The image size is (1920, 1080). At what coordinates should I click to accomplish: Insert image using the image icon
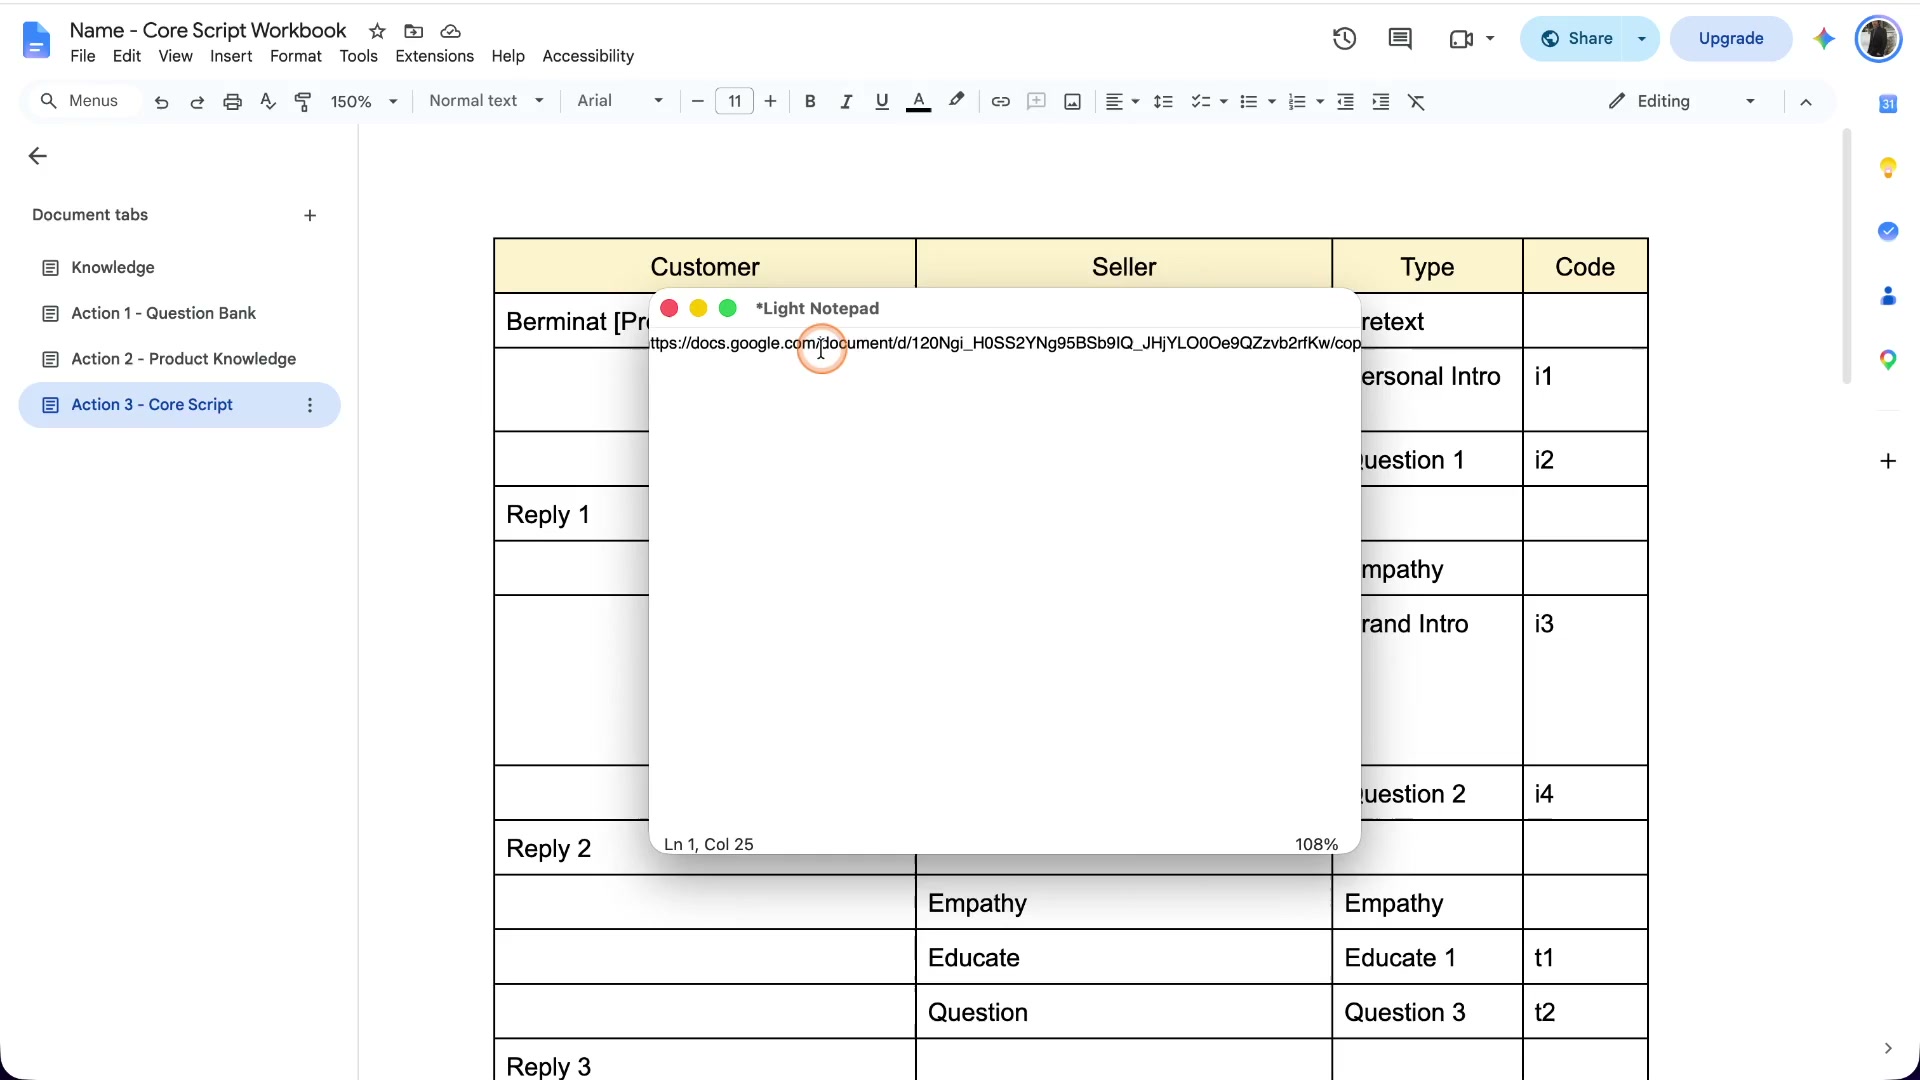tap(1072, 102)
